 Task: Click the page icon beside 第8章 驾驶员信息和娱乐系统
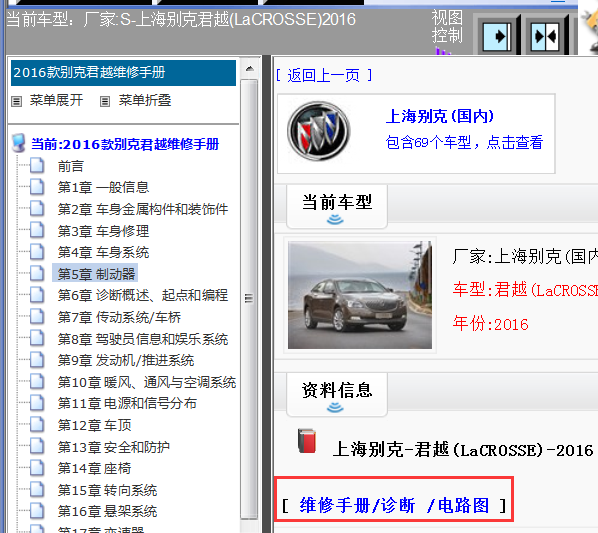pyautogui.click(x=37, y=338)
